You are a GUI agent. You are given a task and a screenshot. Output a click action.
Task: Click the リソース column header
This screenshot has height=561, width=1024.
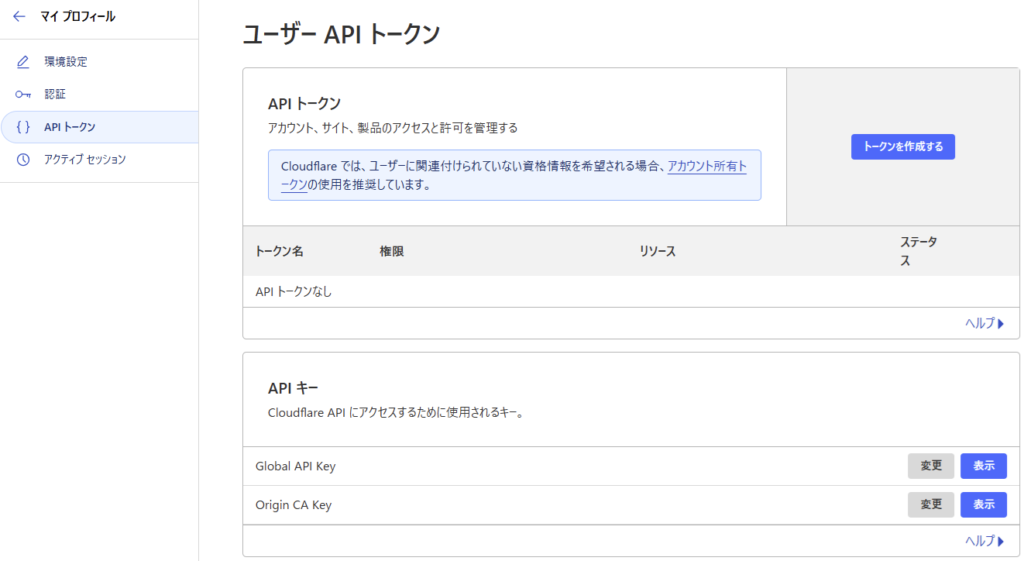(x=658, y=251)
